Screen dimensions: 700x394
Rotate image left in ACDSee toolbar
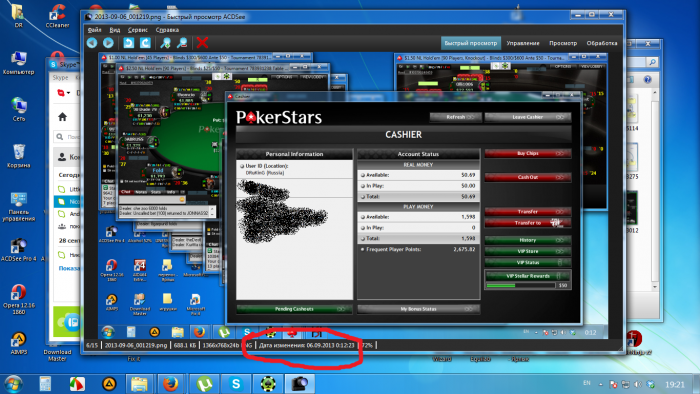coord(129,43)
